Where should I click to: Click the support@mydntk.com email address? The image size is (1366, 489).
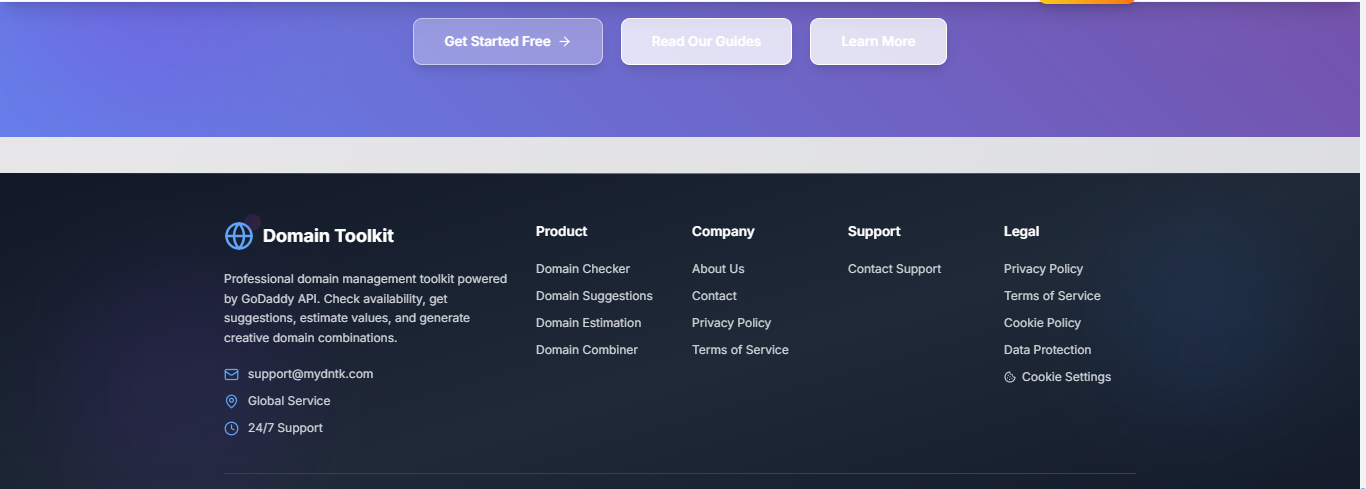[x=310, y=374]
